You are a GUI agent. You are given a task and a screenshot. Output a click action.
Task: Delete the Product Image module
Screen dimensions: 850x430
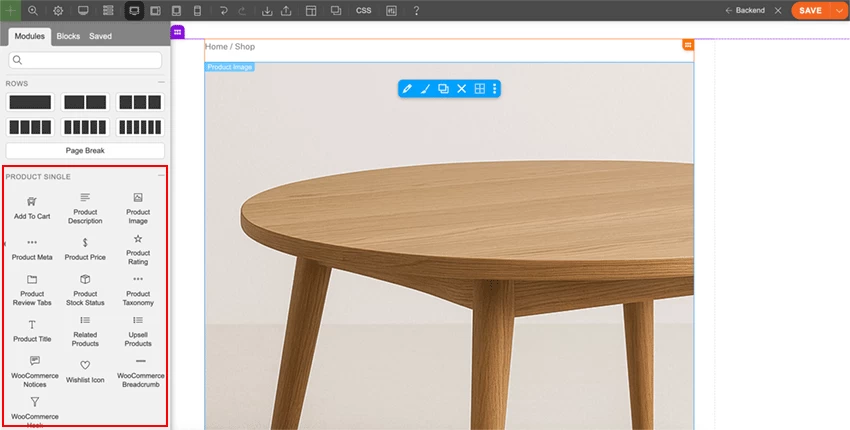(x=461, y=89)
